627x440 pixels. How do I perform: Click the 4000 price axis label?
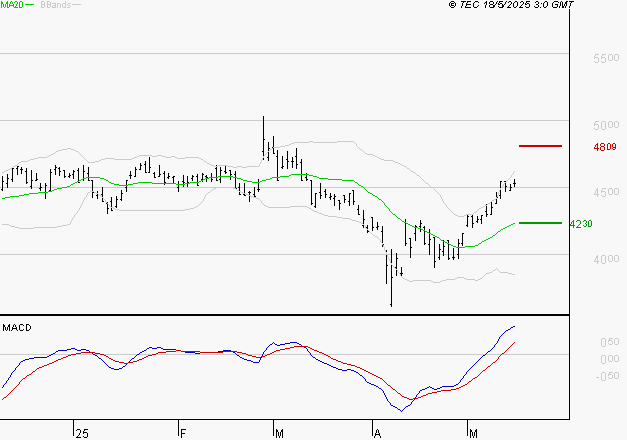pyautogui.click(x=607, y=260)
